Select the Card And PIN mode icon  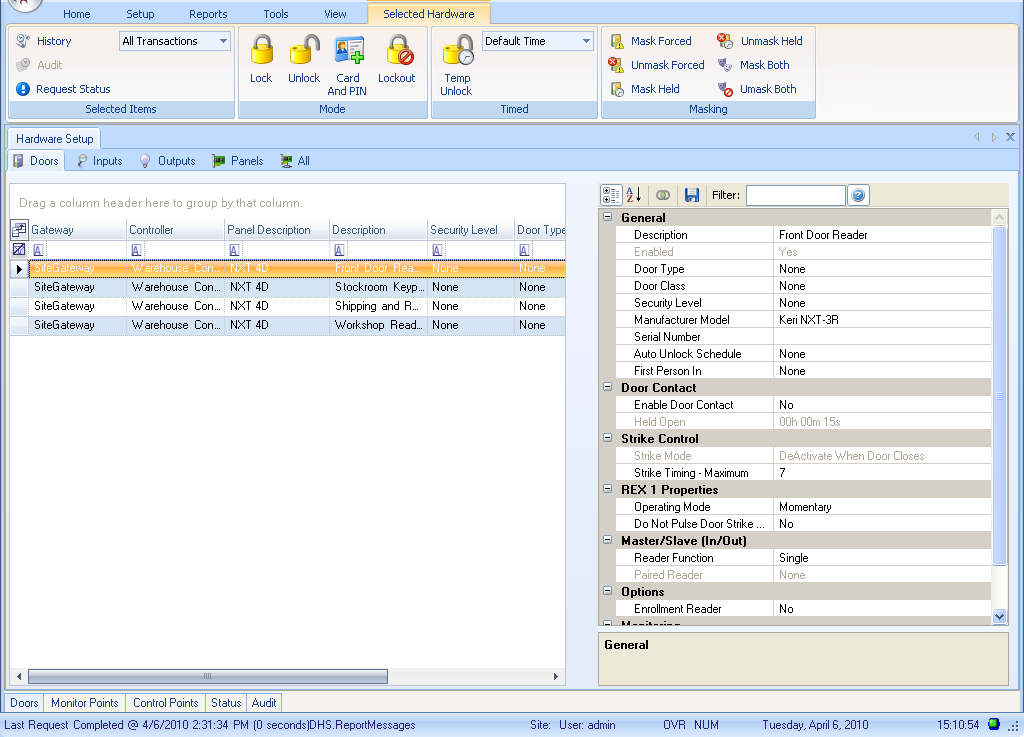(x=348, y=52)
